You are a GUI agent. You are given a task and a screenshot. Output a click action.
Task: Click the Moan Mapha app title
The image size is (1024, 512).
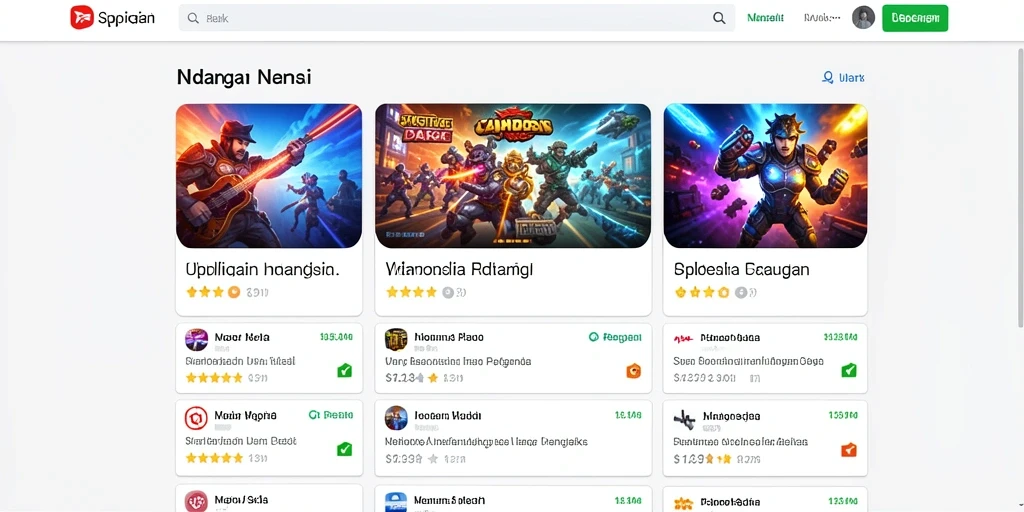coord(245,415)
